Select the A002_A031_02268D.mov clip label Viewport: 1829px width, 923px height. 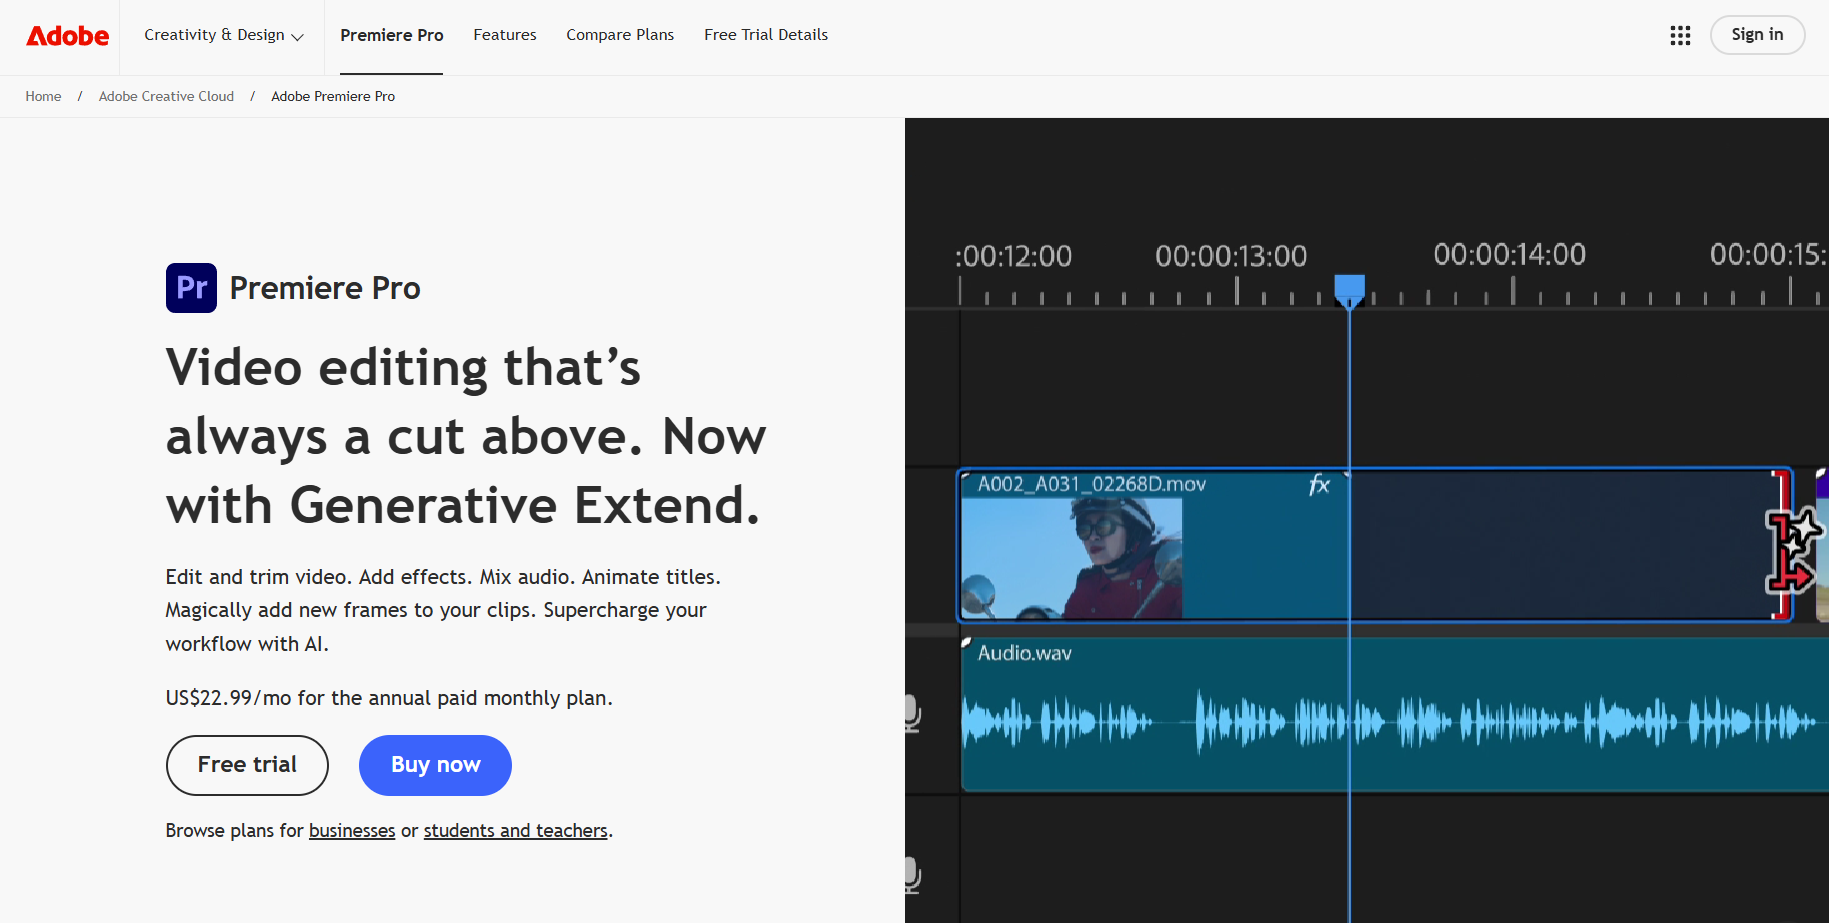[1092, 485]
